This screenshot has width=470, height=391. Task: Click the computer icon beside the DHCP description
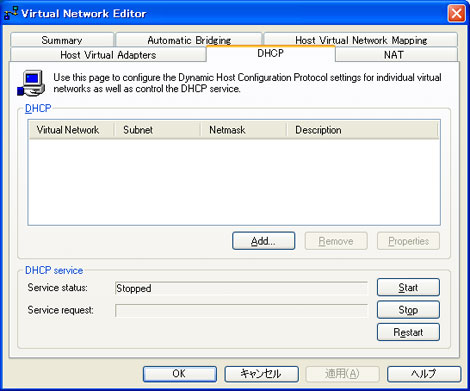31,83
